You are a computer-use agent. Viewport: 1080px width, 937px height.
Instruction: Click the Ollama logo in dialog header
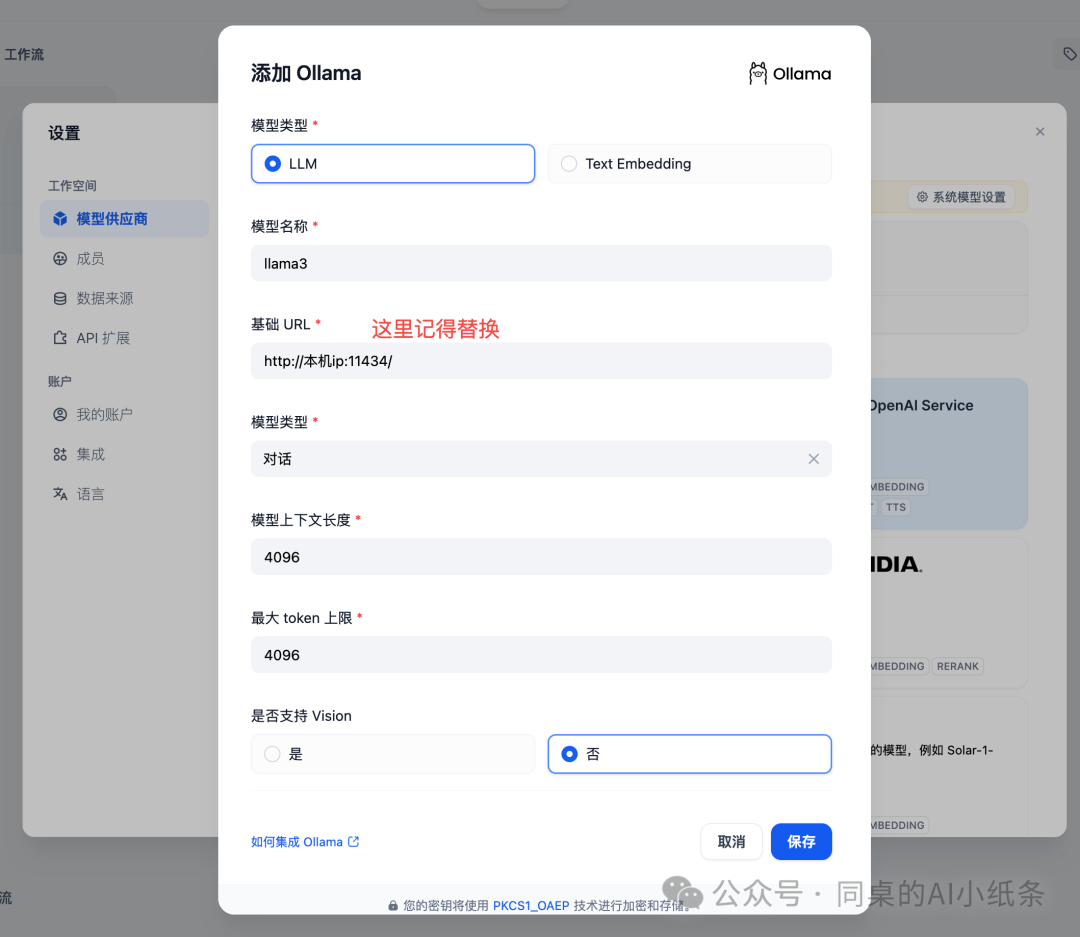[x=789, y=73]
